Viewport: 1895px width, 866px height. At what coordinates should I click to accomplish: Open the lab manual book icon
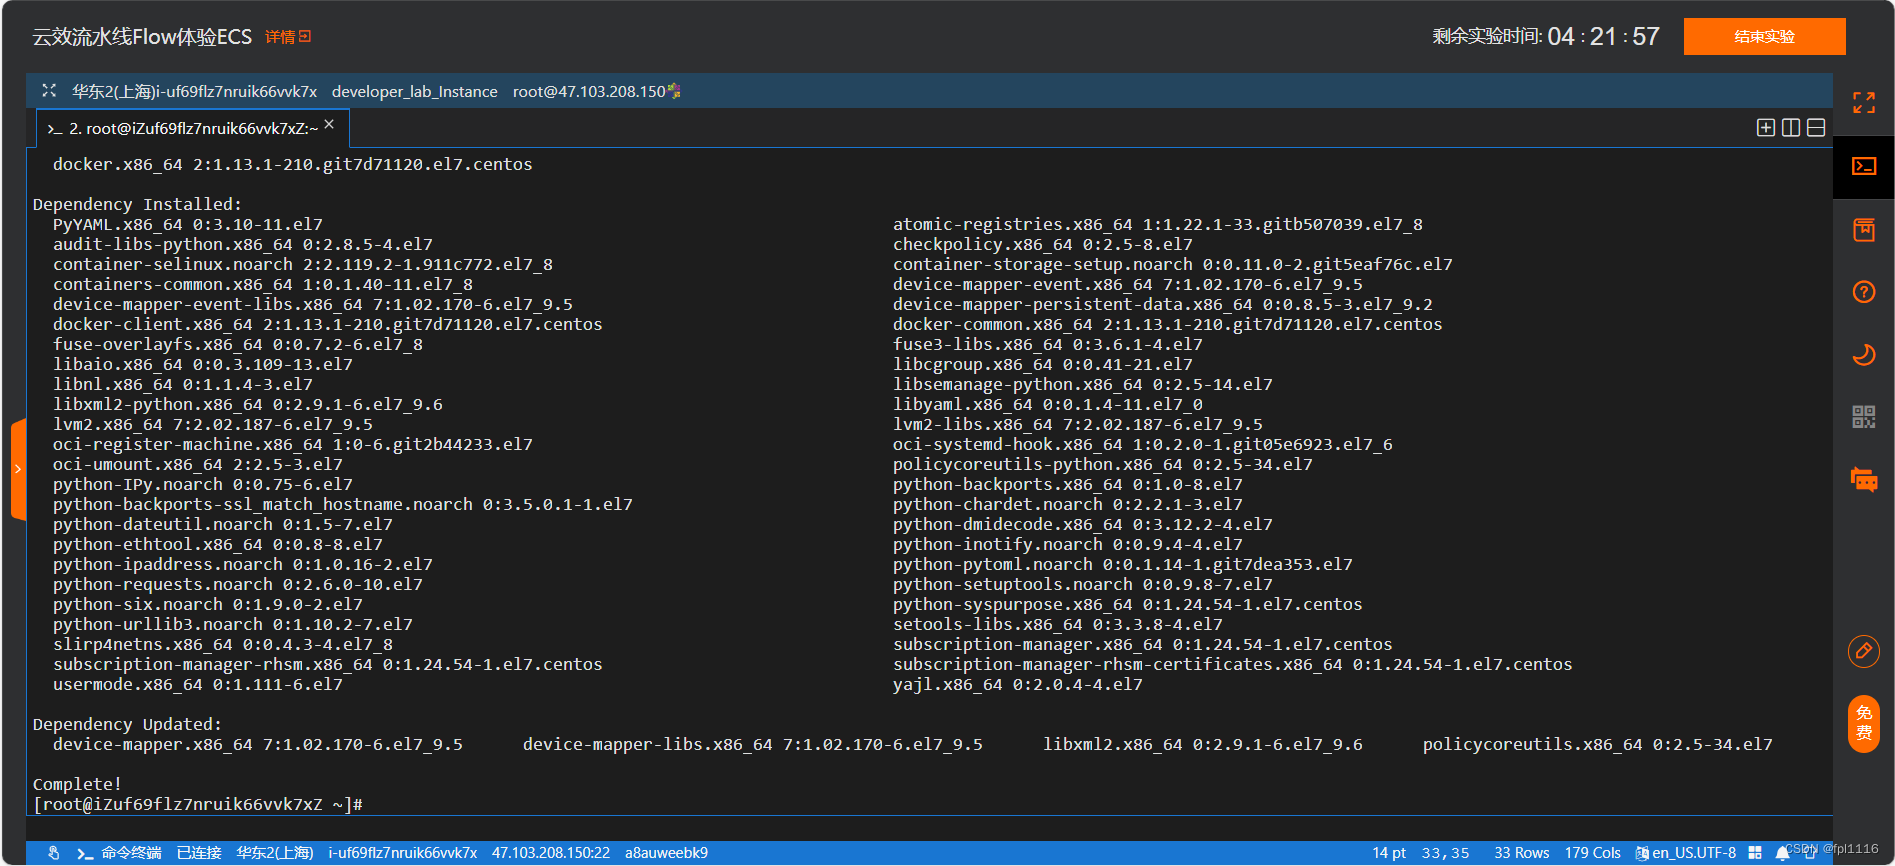point(1863,230)
